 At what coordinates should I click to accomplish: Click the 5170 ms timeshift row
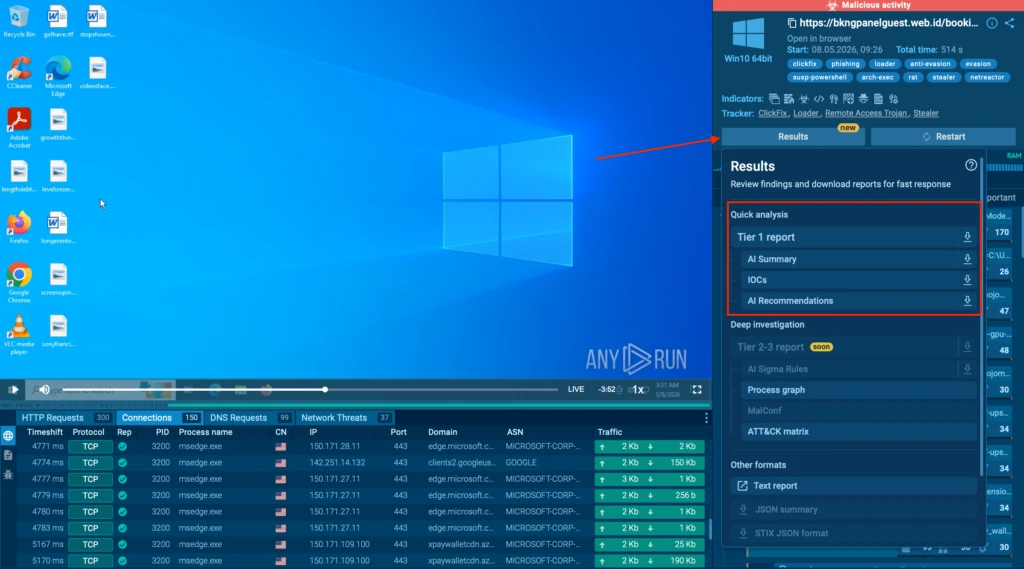pyautogui.click(x=48, y=561)
